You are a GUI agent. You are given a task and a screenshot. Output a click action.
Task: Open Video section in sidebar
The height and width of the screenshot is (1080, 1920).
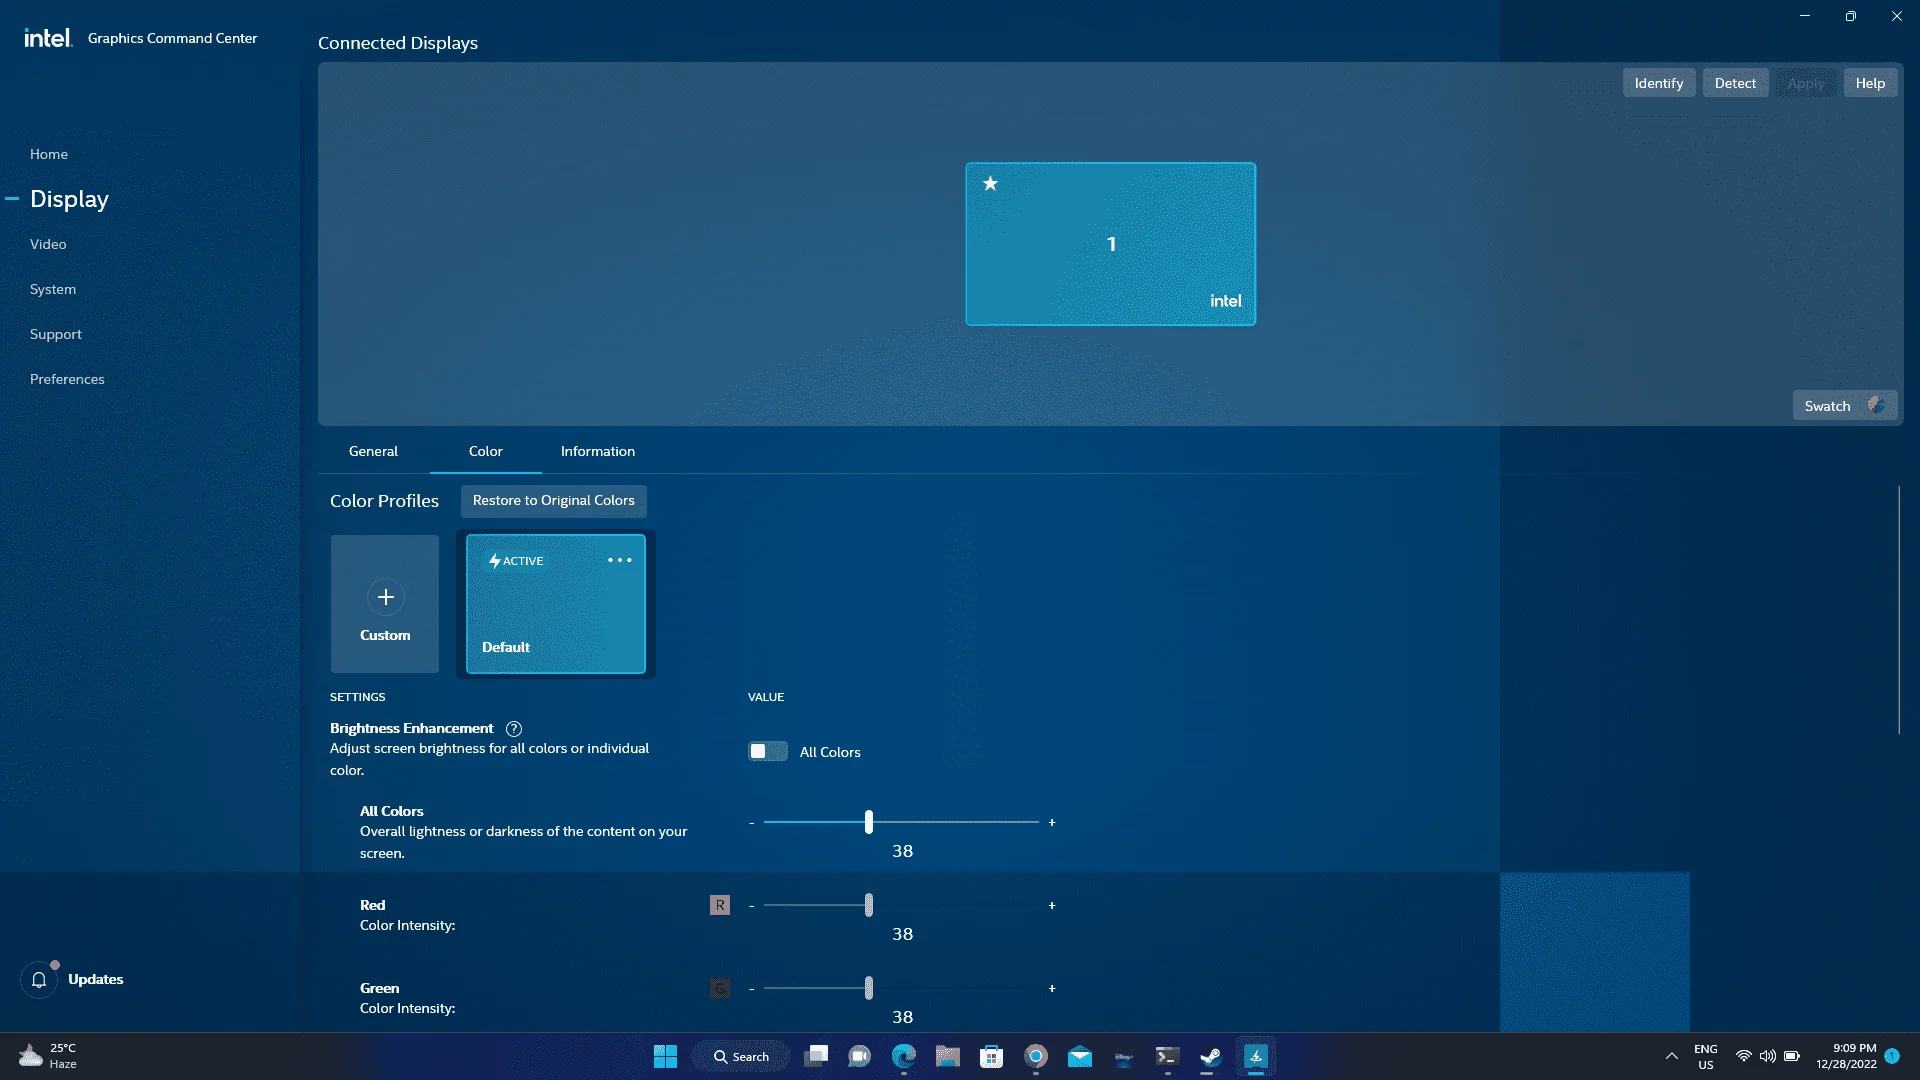[x=48, y=244]
